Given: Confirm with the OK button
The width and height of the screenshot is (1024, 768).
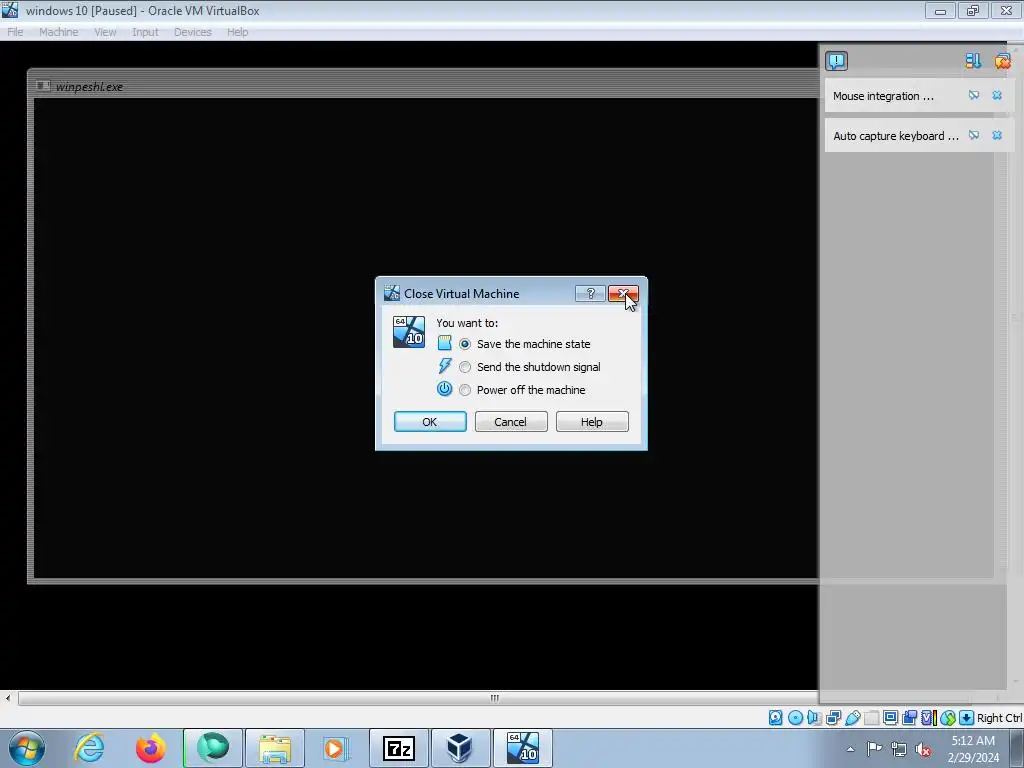Looking at the screenshot, I should pyautogui.click(x=430, y=422).
